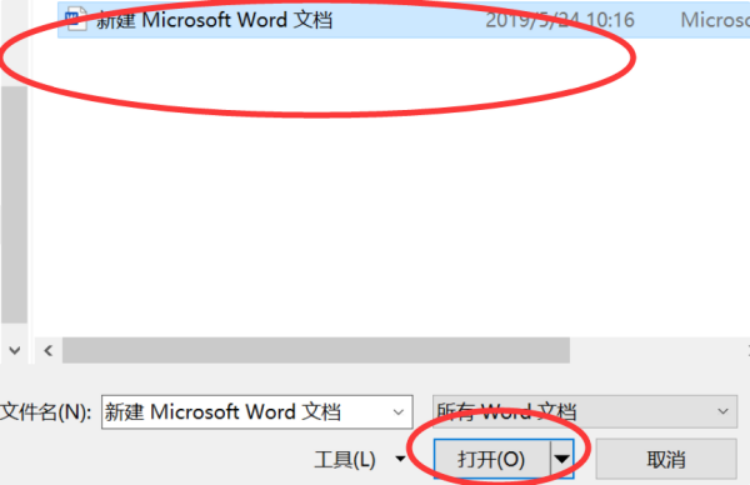Image resolution: width=750 pixels, height=485 pixels.
Task: Click the file type column value Microso
Action: (715, 20)
